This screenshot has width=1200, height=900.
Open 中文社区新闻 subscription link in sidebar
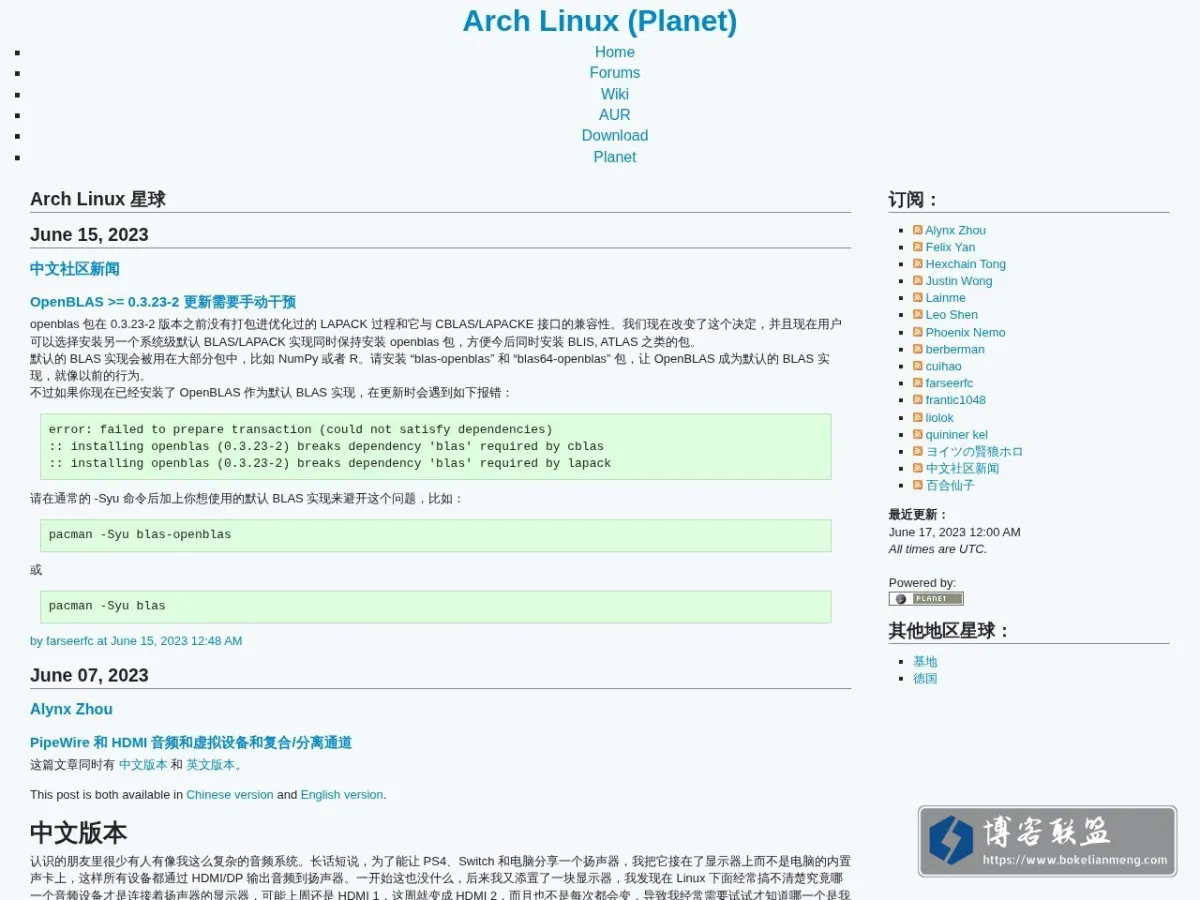pos(962,468)
